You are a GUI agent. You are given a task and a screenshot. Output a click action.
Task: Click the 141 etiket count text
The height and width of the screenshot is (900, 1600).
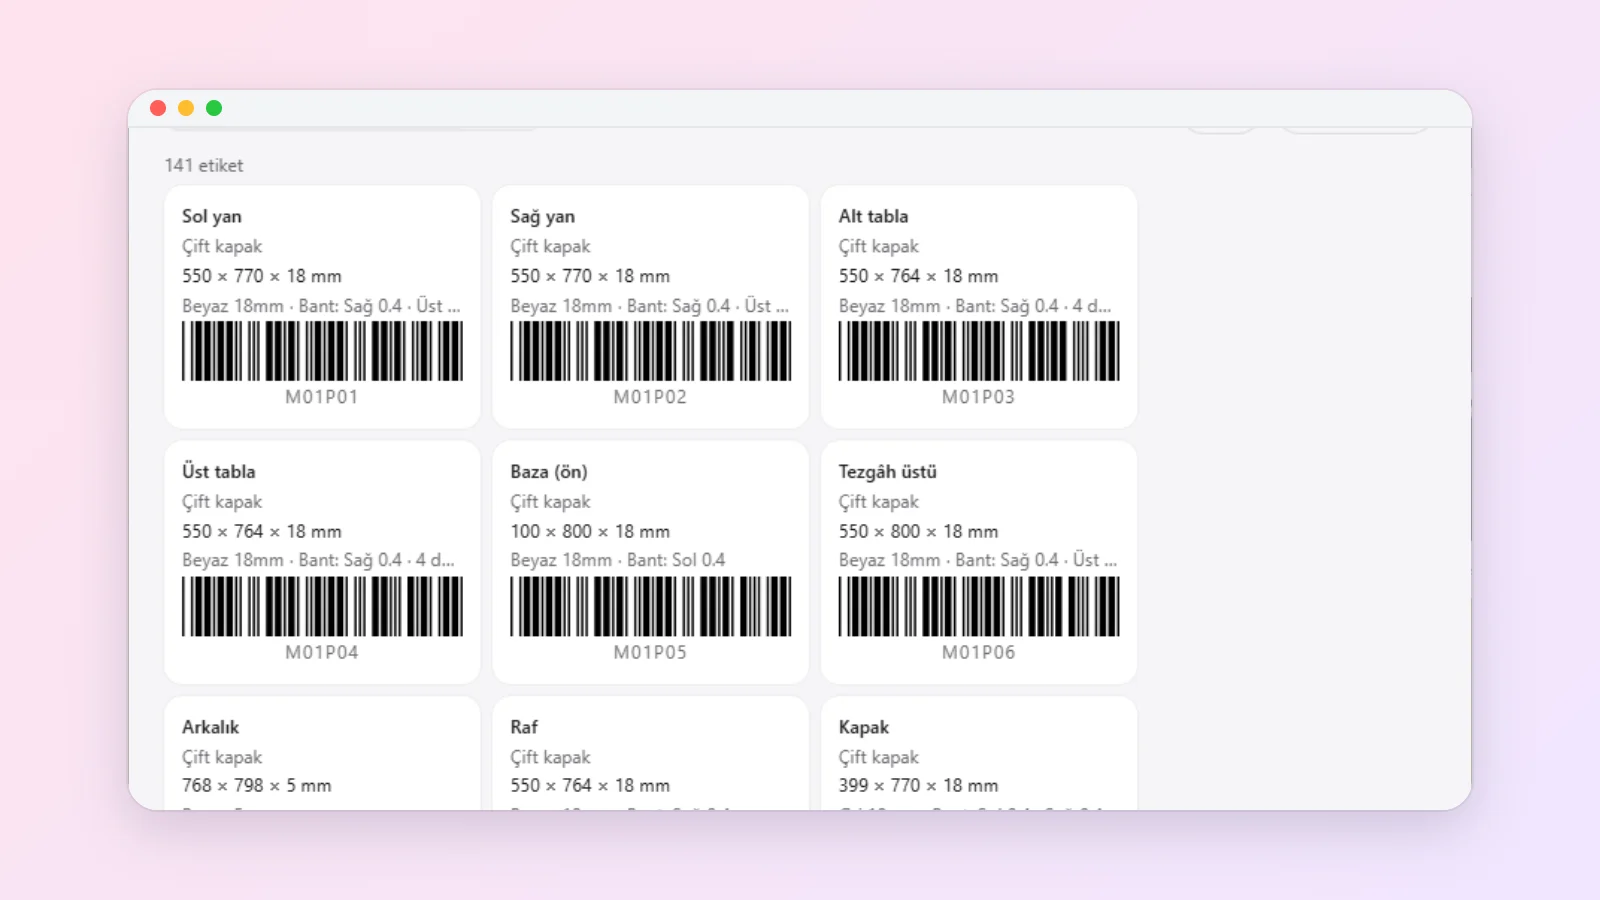pyautogui.click(x=204, y=165)
